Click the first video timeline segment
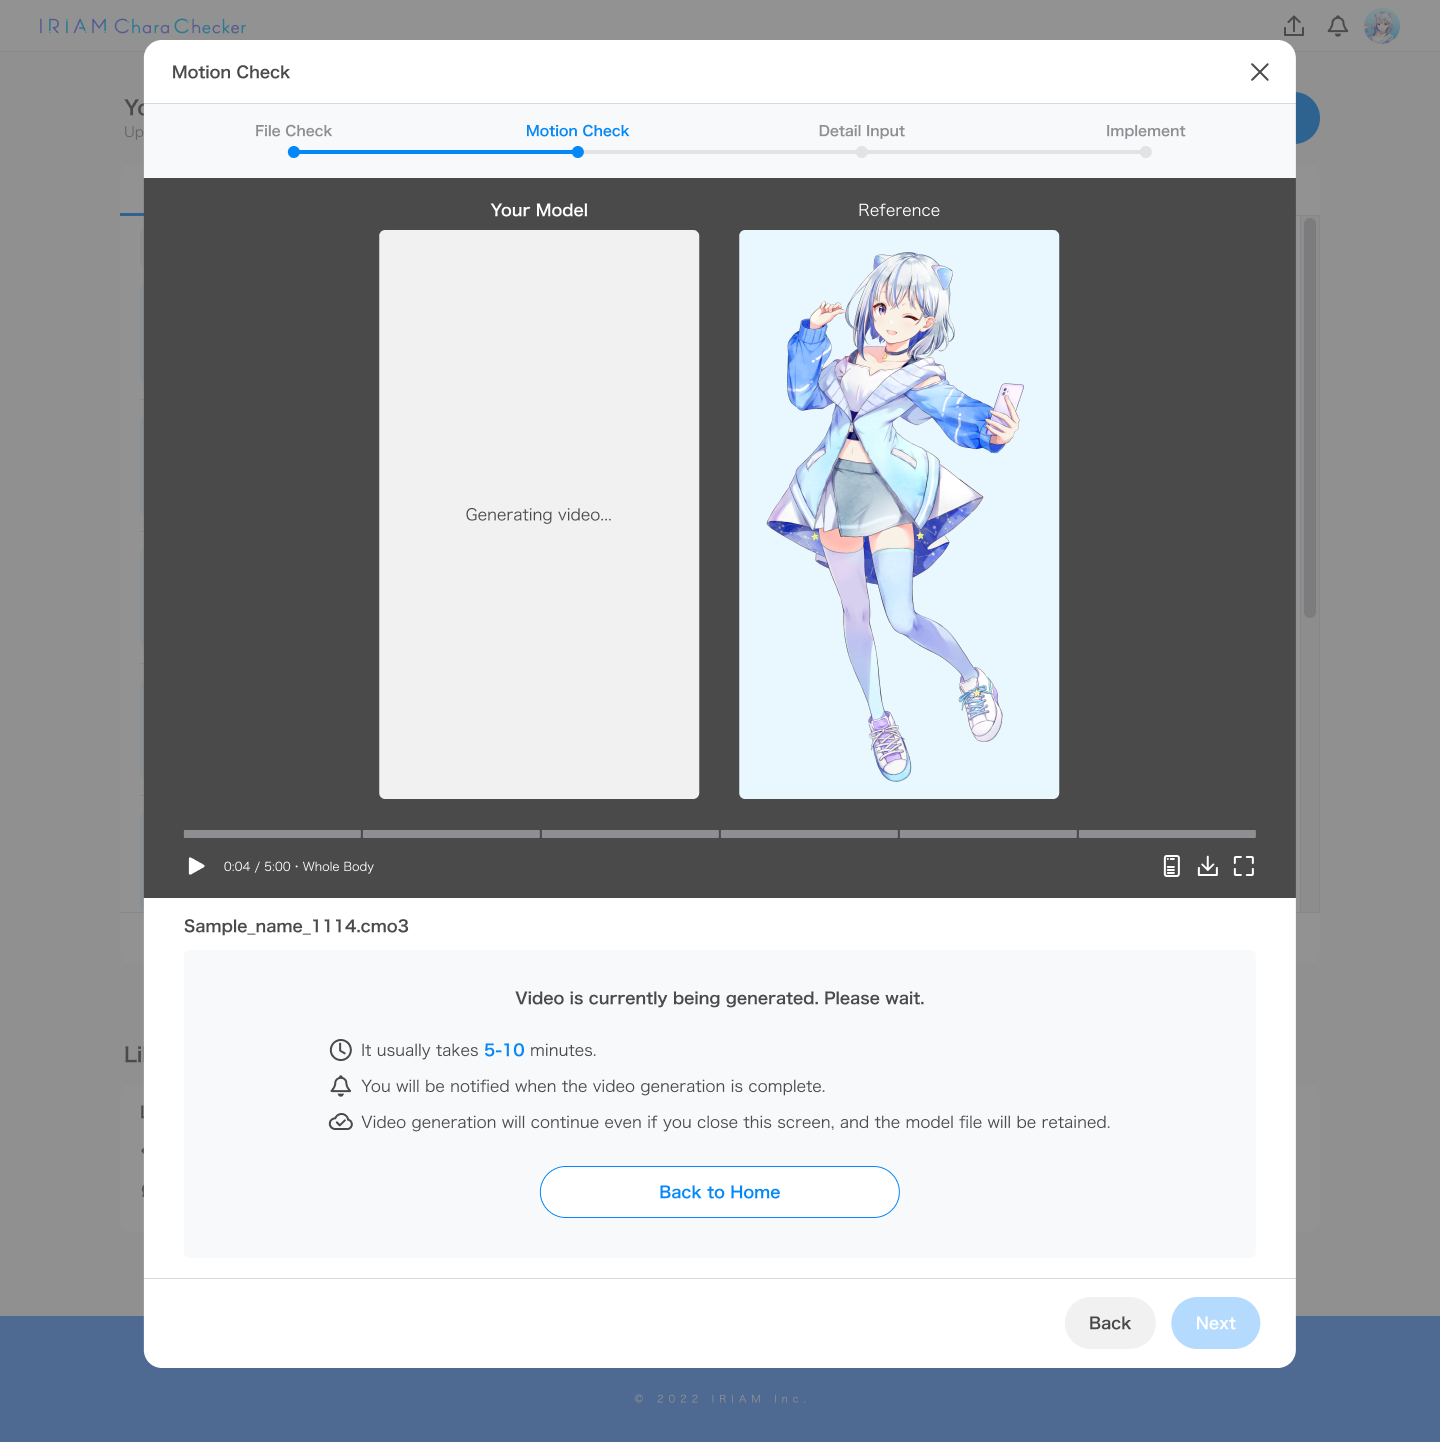 [272, 834]
